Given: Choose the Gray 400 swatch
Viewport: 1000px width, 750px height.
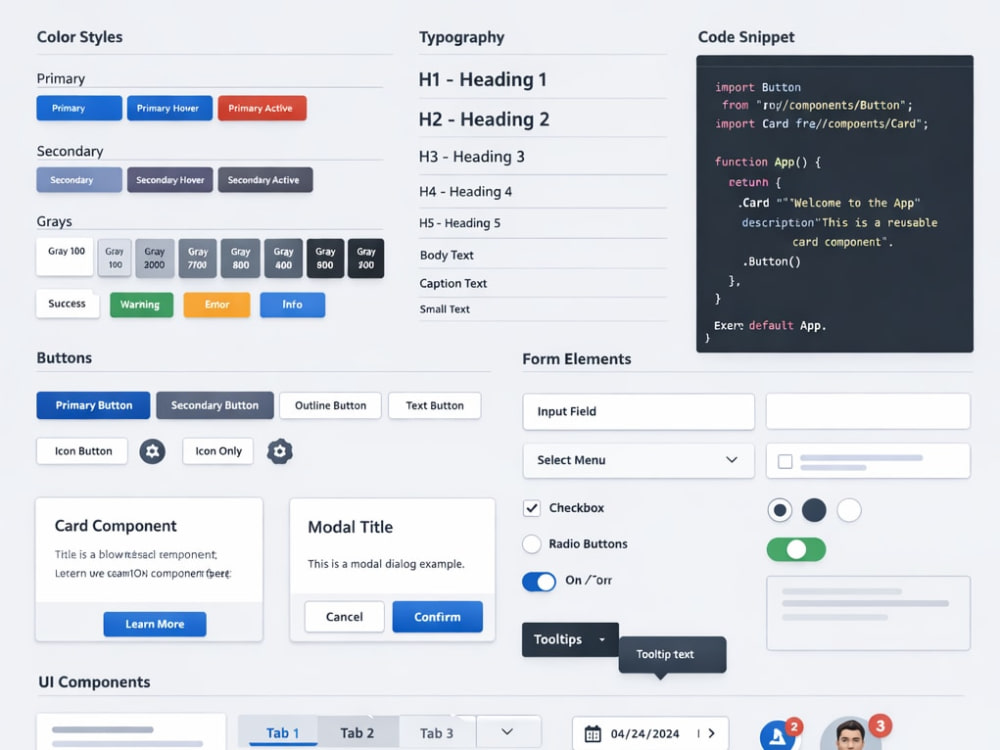Looking at the screenshot, I should click(x=283, y=258).
